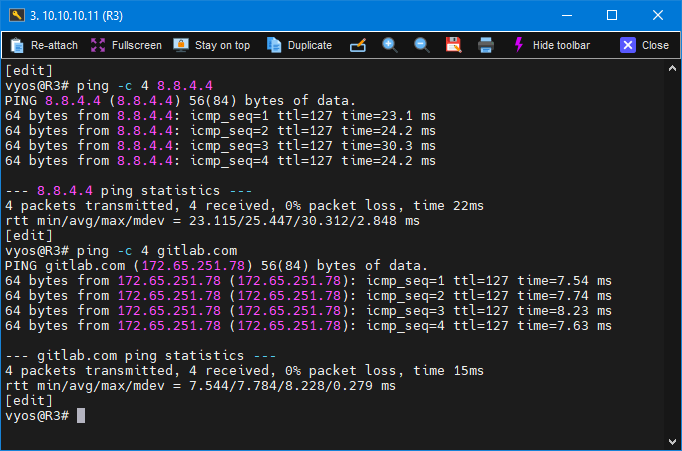
Task: Click the line with time=8.23 ms
Action: (x=308, y=311)
